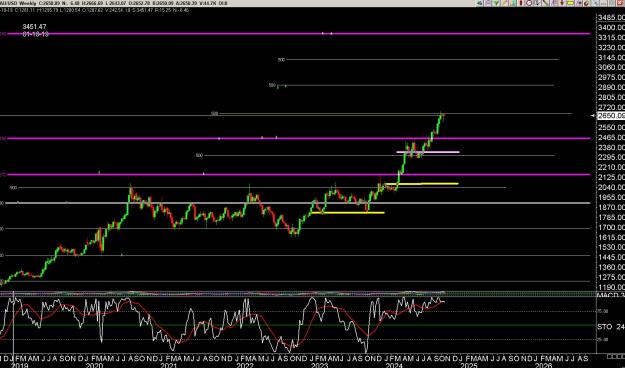Viewport: 625px width, 368px height.
Task: Click the brown round toolbar icon
Action: tap(587, 3)
